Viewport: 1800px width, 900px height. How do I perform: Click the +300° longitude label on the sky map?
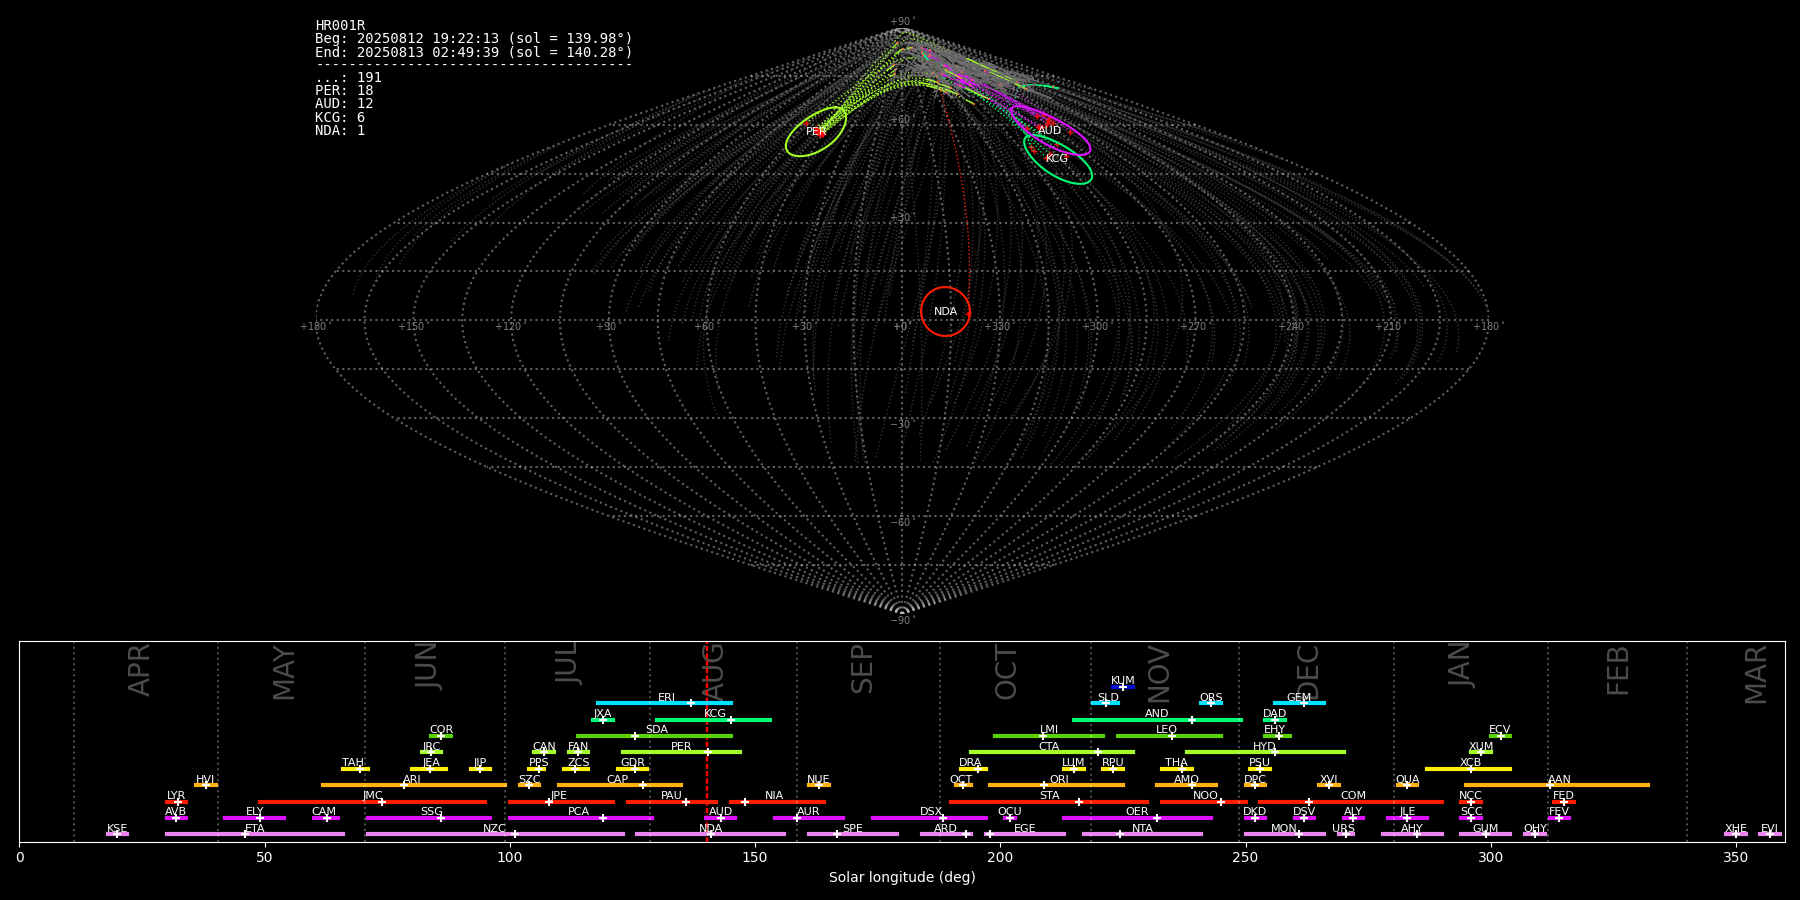[x=1095, y=327]
